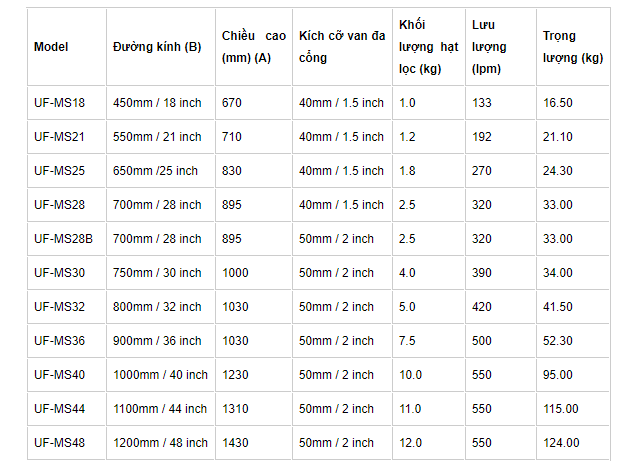The width and height of the screenshot is (630, 471).
Task: Click the UF-MS28B model cell
Action: click(x=63, y=239)
